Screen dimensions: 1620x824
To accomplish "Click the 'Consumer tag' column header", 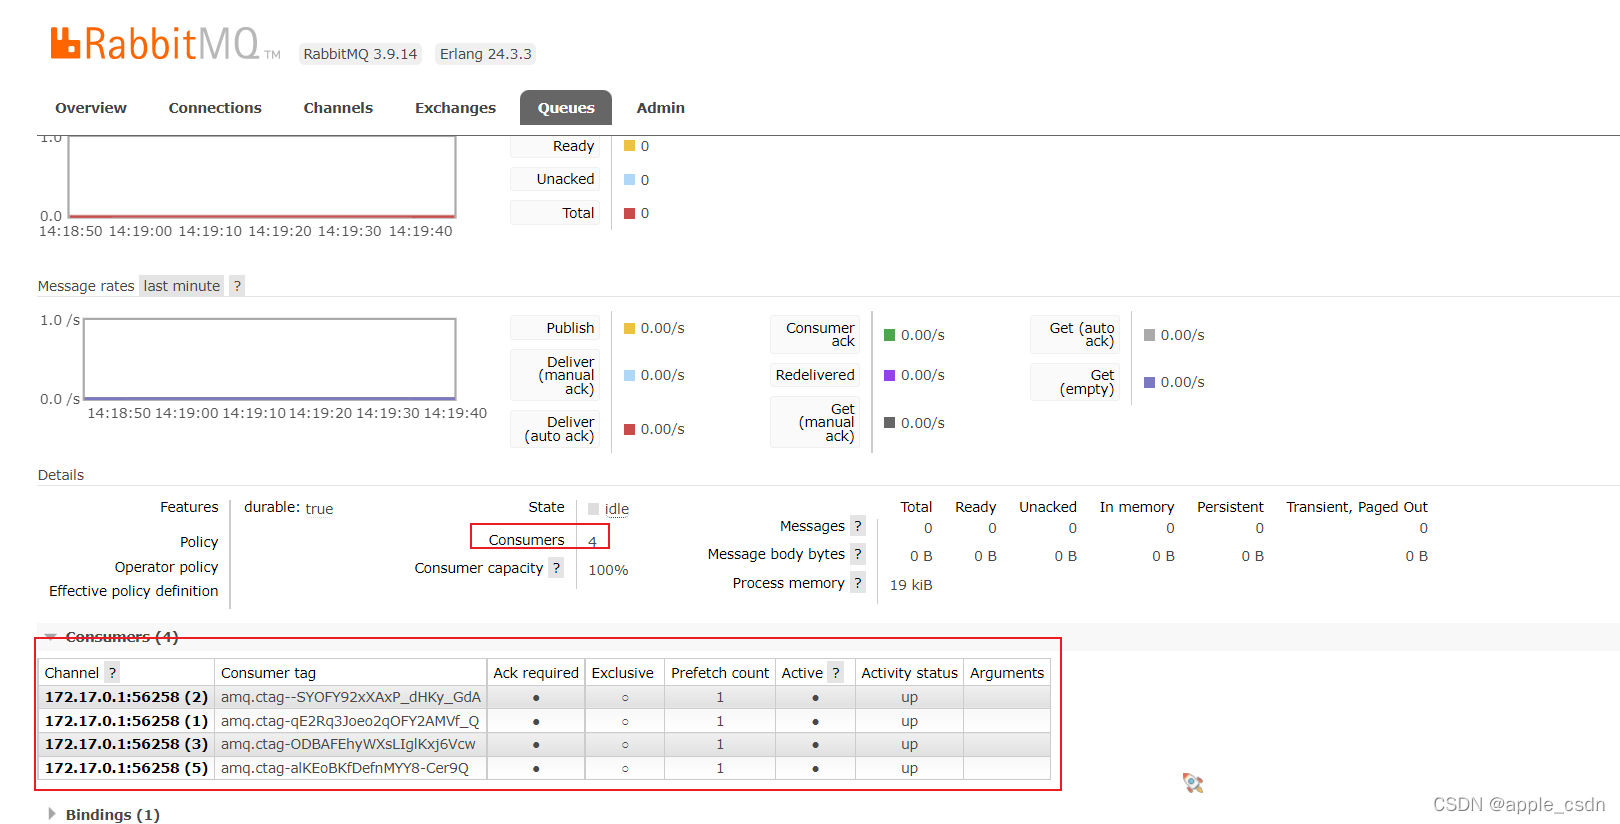I will pos(268,673).
